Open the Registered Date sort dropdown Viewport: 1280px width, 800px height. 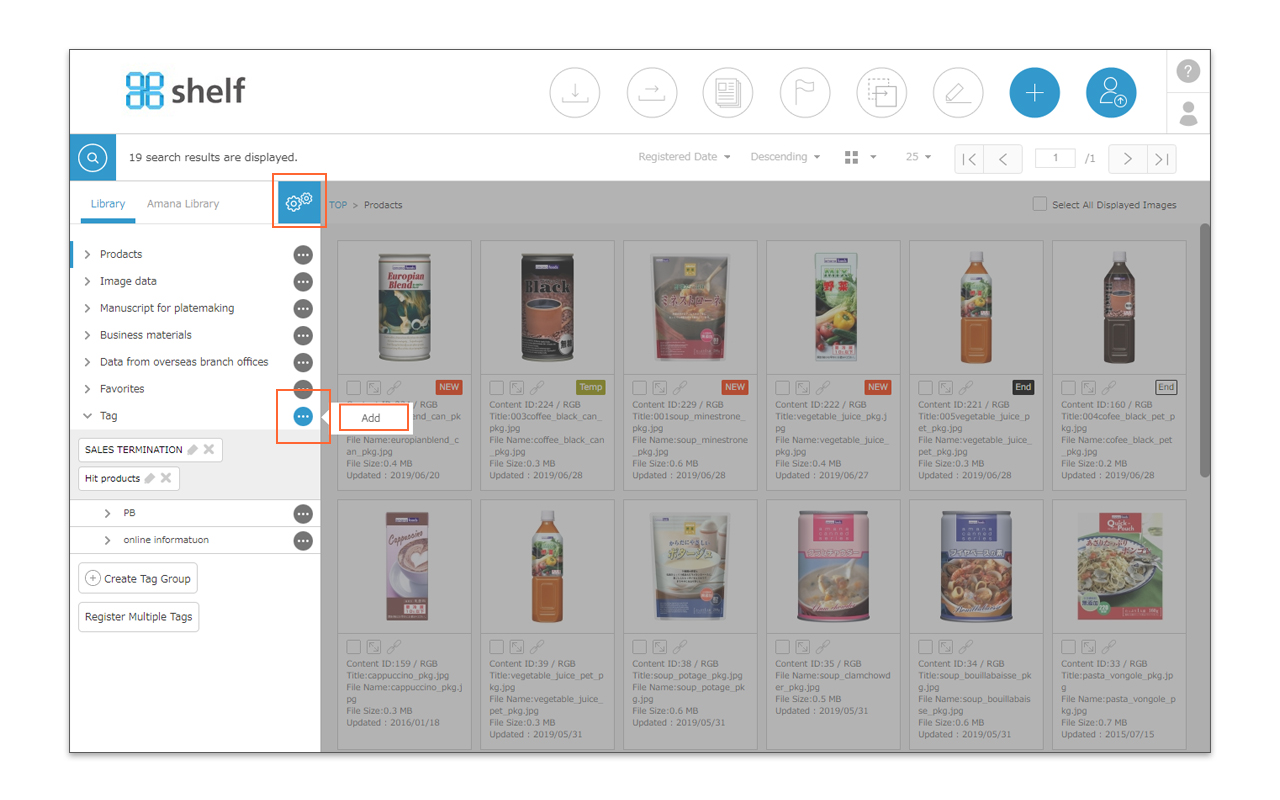[684, 157]
